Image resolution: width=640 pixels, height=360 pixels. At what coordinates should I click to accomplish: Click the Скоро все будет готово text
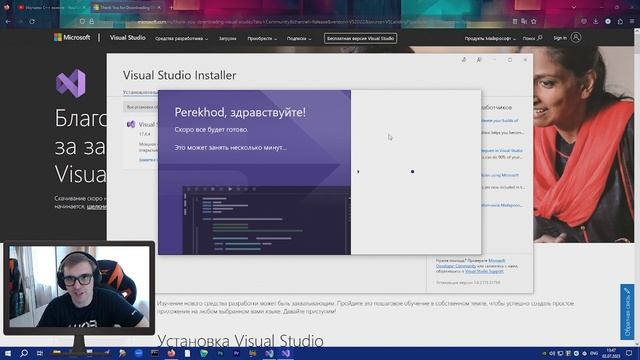(211, 129)
